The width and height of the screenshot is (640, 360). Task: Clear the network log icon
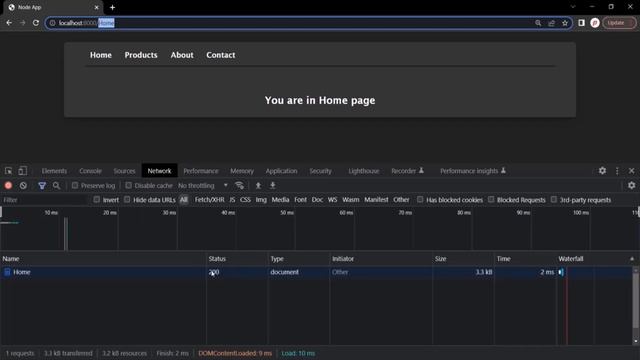[x=23, y=185]
